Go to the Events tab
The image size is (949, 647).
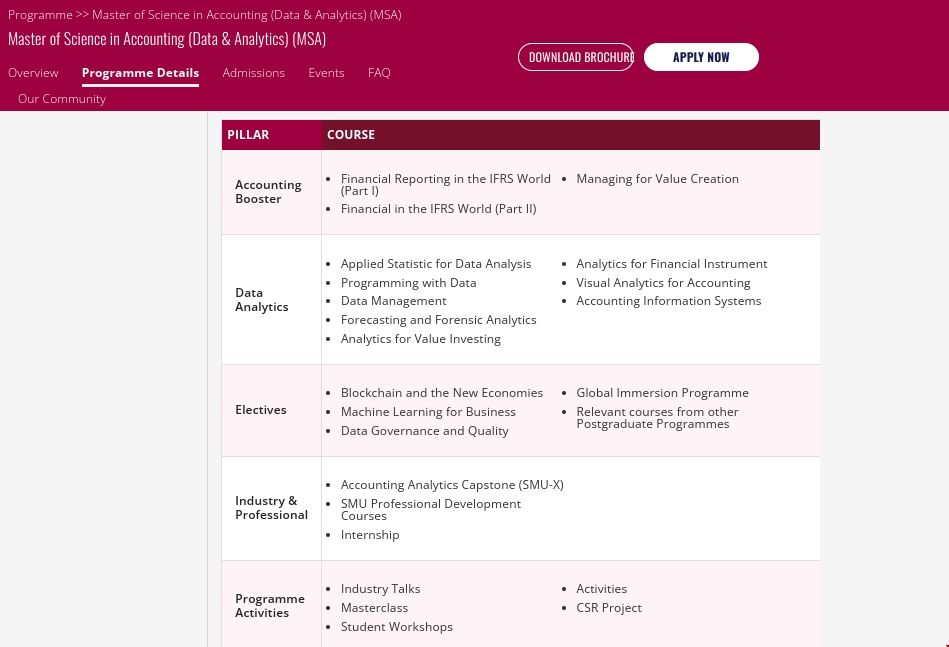(x=326, y=73)
